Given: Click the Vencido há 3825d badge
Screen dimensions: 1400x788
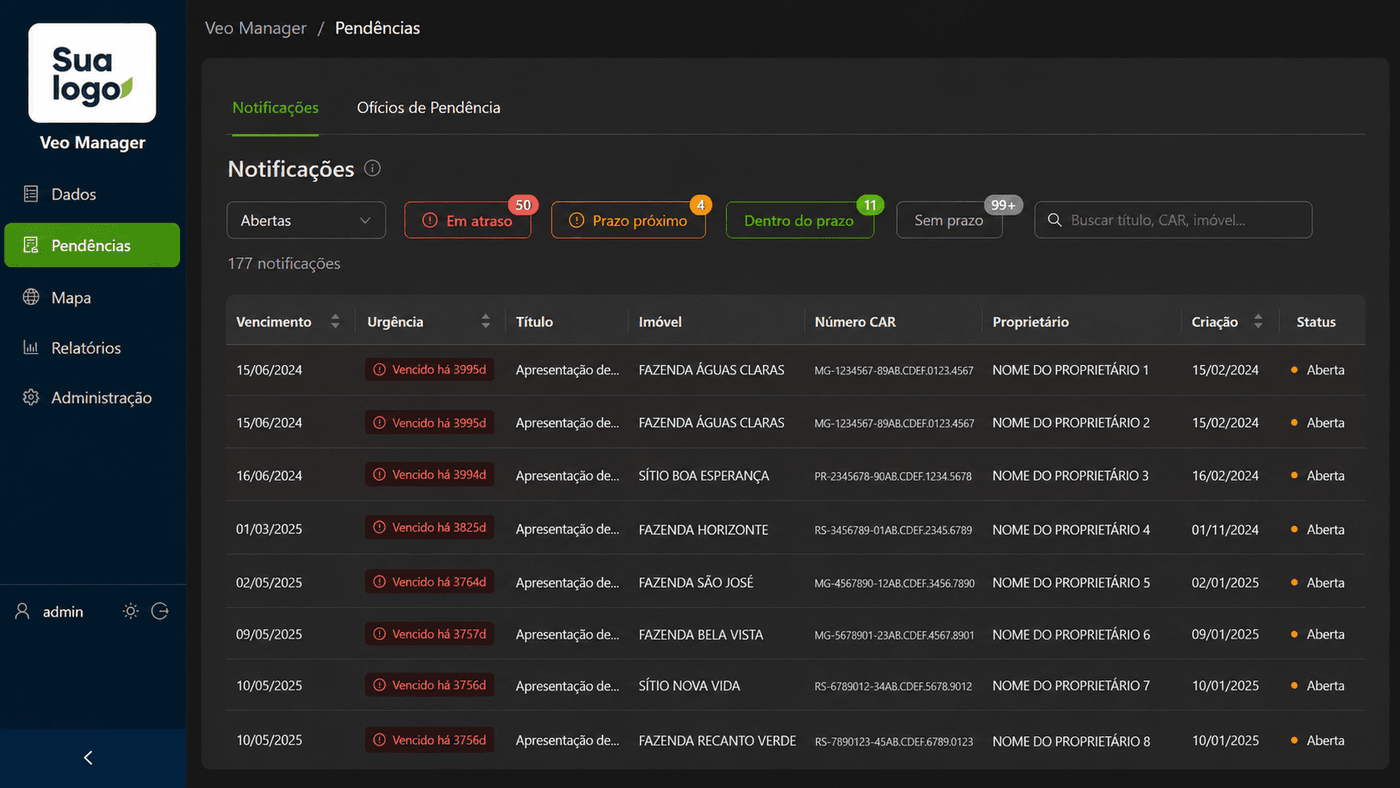Looking at the screenshot, I should pyautogui.click(x=429, y=528).
